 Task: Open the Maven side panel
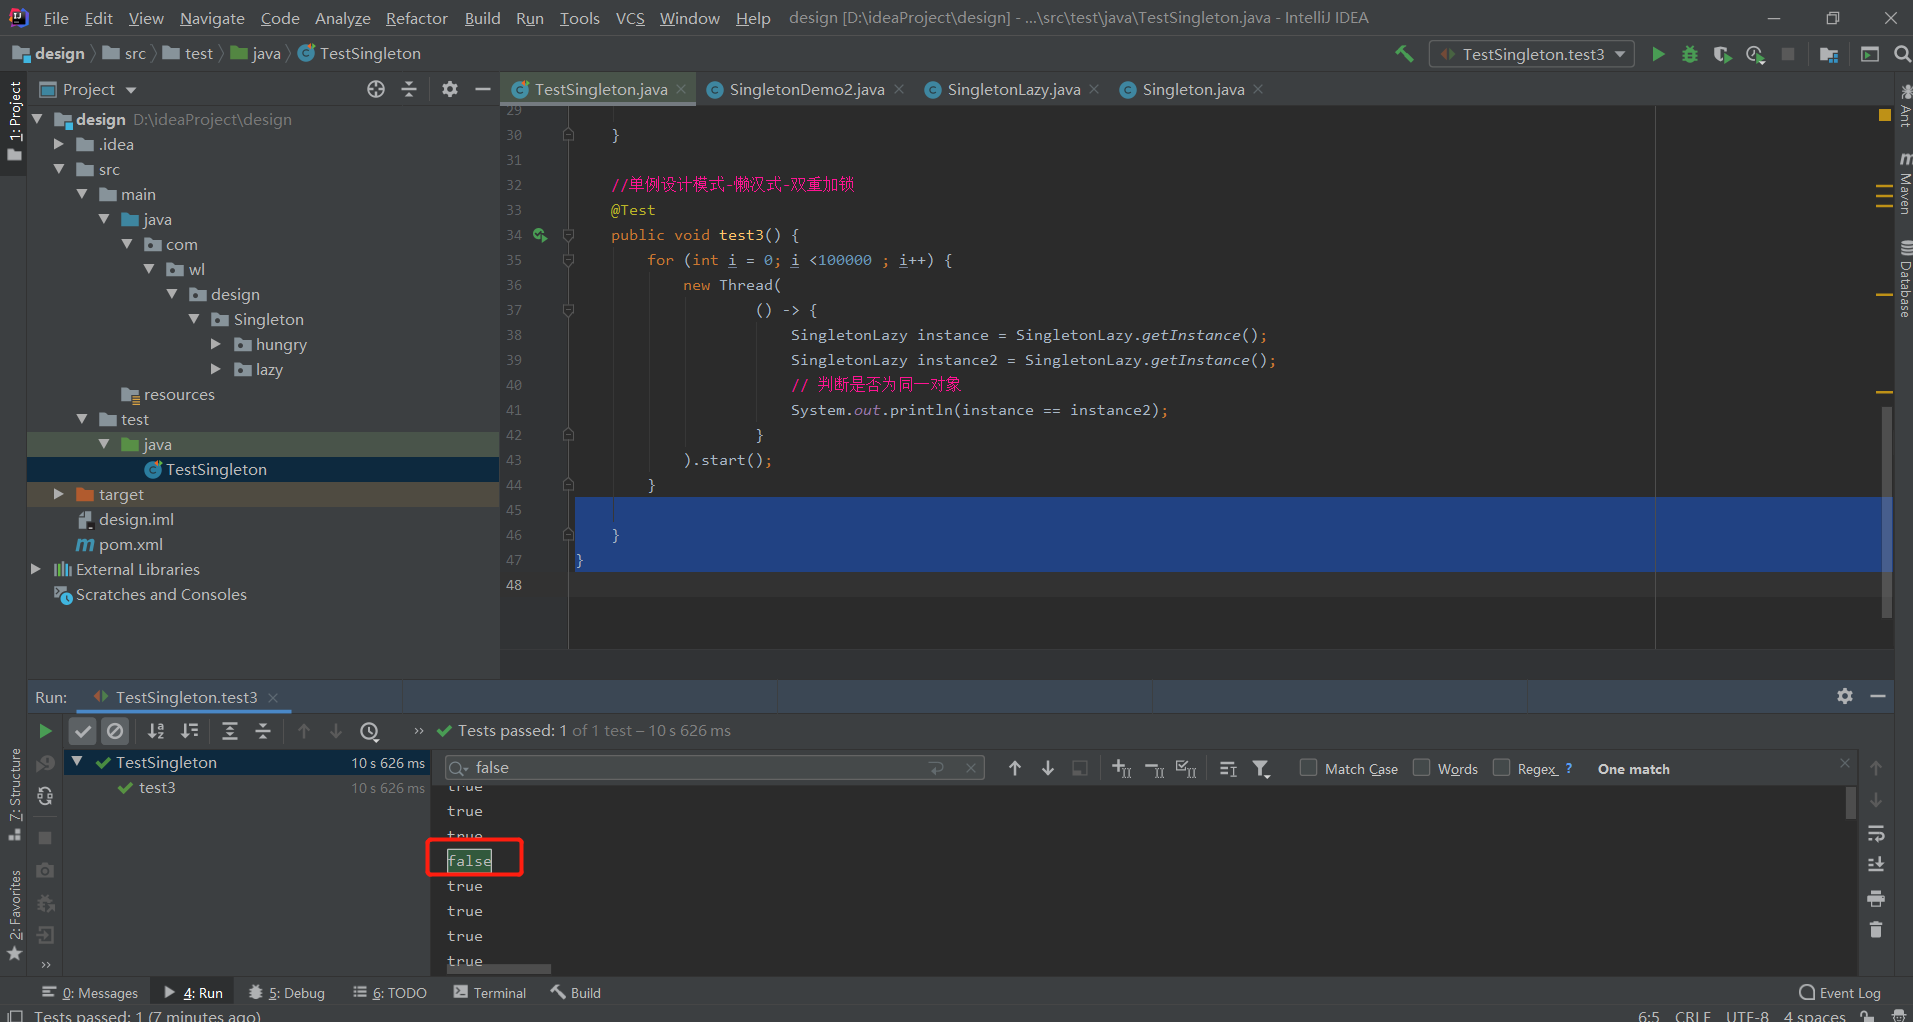click(x=1904, y=183)
